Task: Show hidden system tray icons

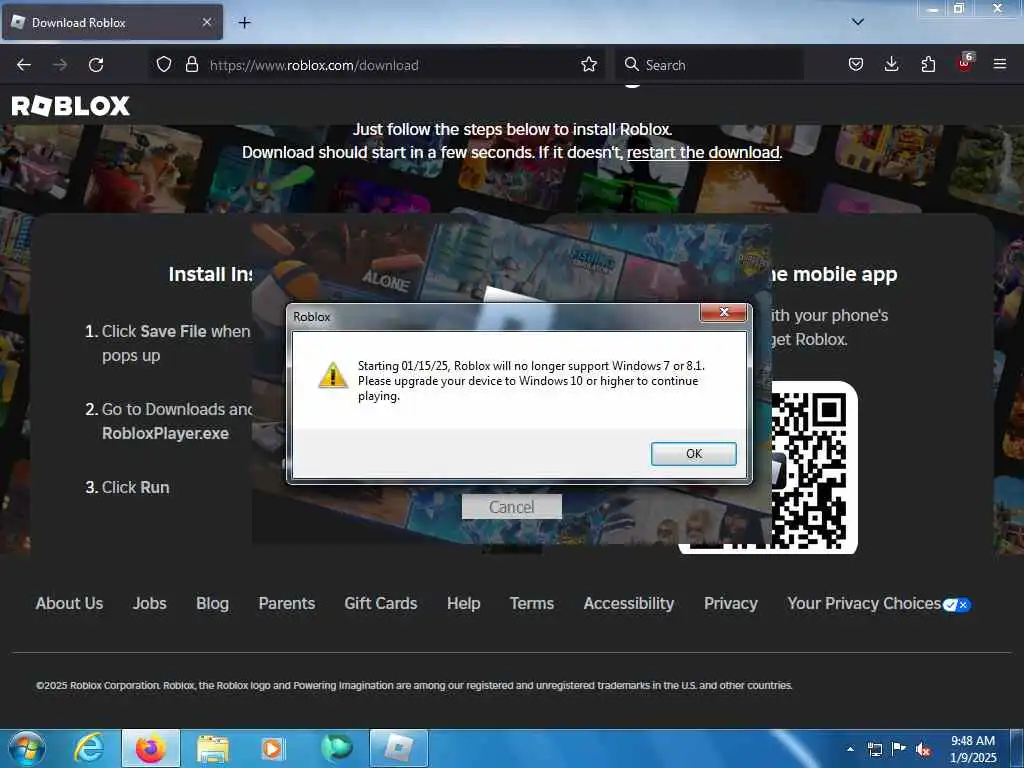Action: [x=850, y=749]
